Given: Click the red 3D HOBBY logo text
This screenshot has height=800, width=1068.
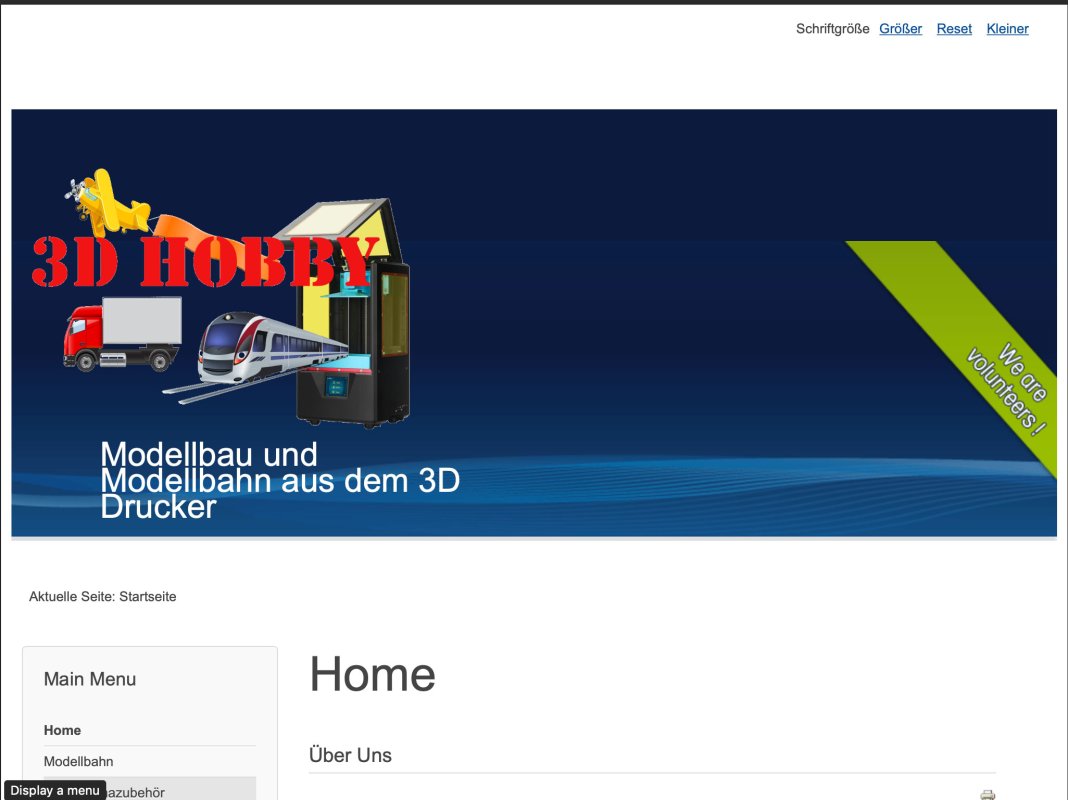Looking at the screenshot, I should (x=205, y=262).
